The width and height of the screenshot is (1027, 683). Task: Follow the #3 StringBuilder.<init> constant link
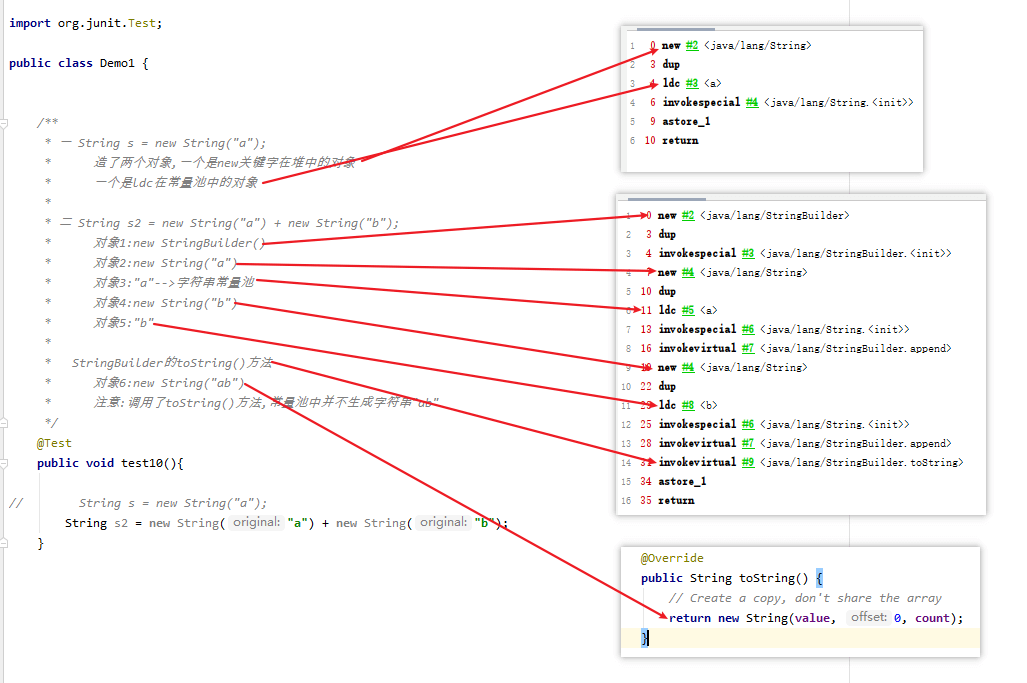pyautogui.click(x=748, y=253)
